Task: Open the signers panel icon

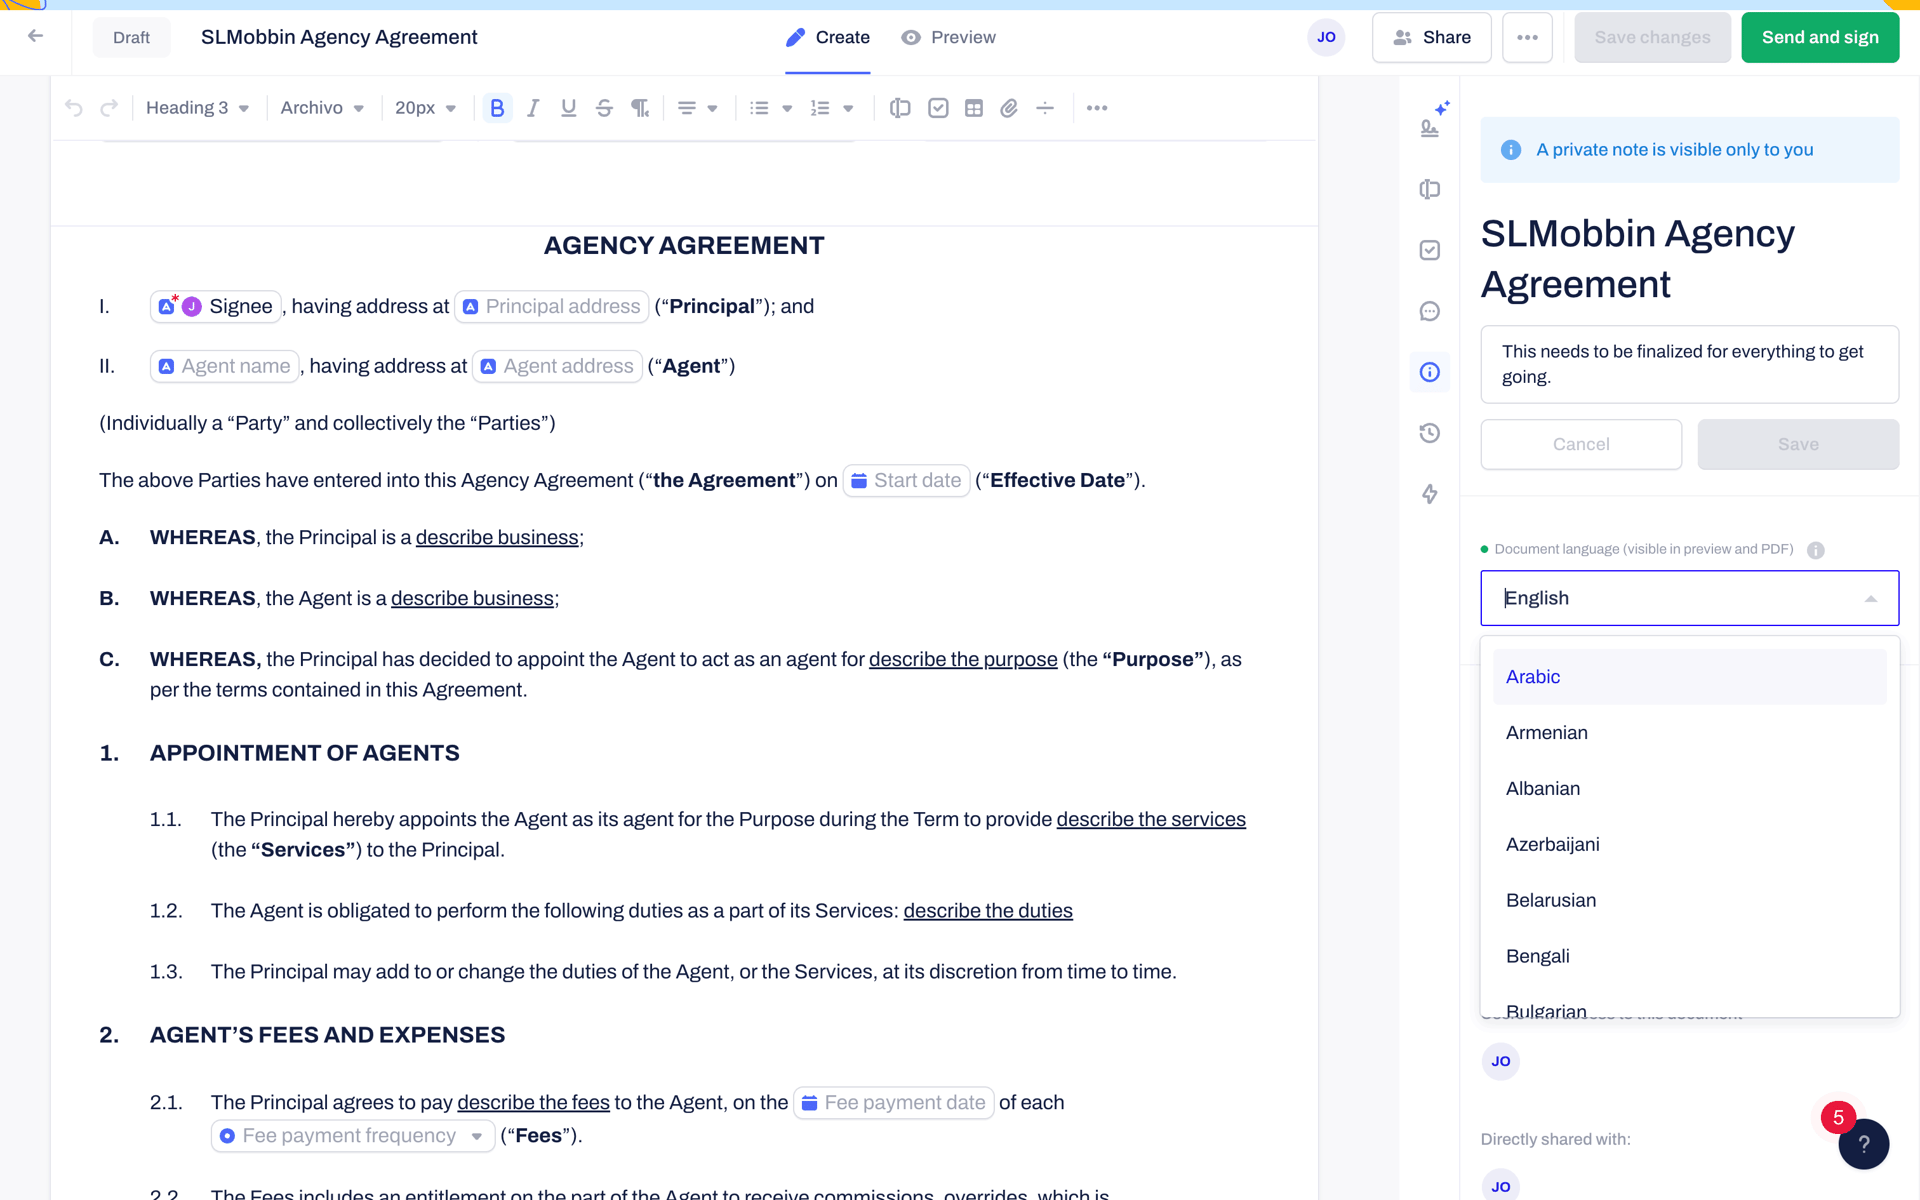Action: coord(1430,128)
